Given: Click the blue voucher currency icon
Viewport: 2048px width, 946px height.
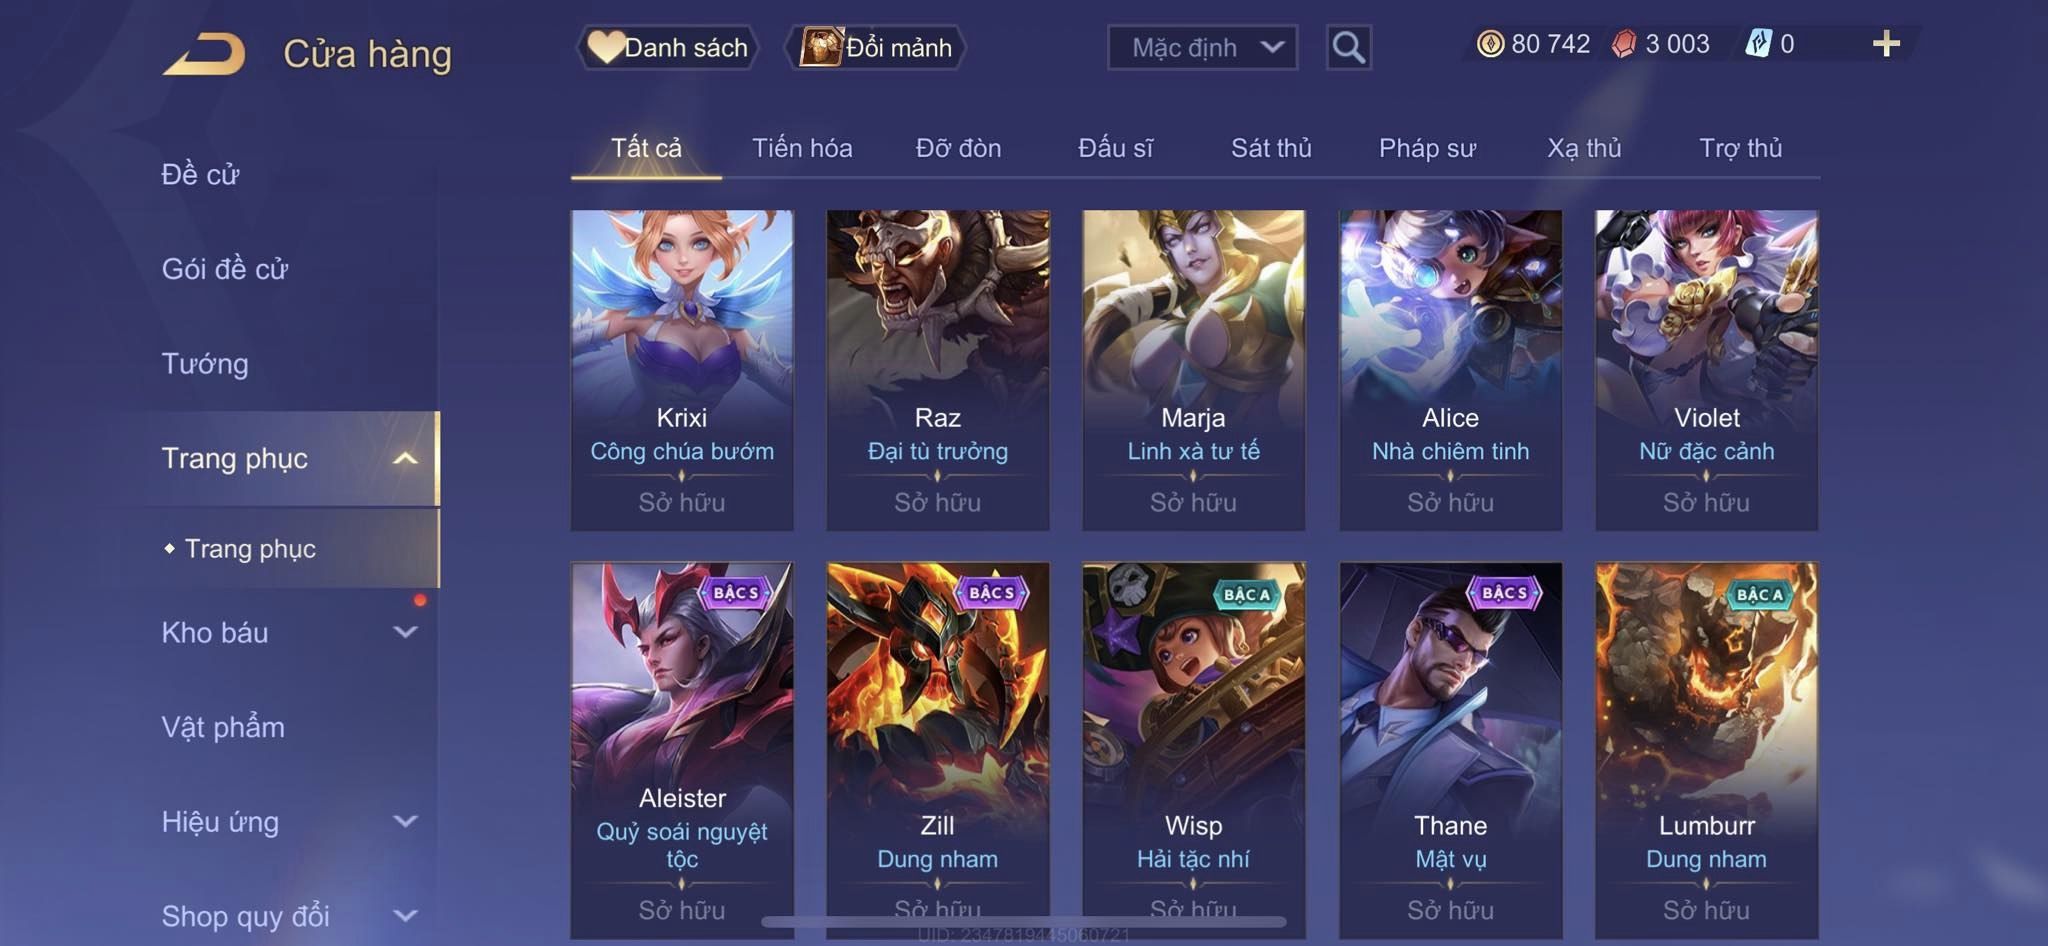Looking at the screenshot, I should 1758,44.
